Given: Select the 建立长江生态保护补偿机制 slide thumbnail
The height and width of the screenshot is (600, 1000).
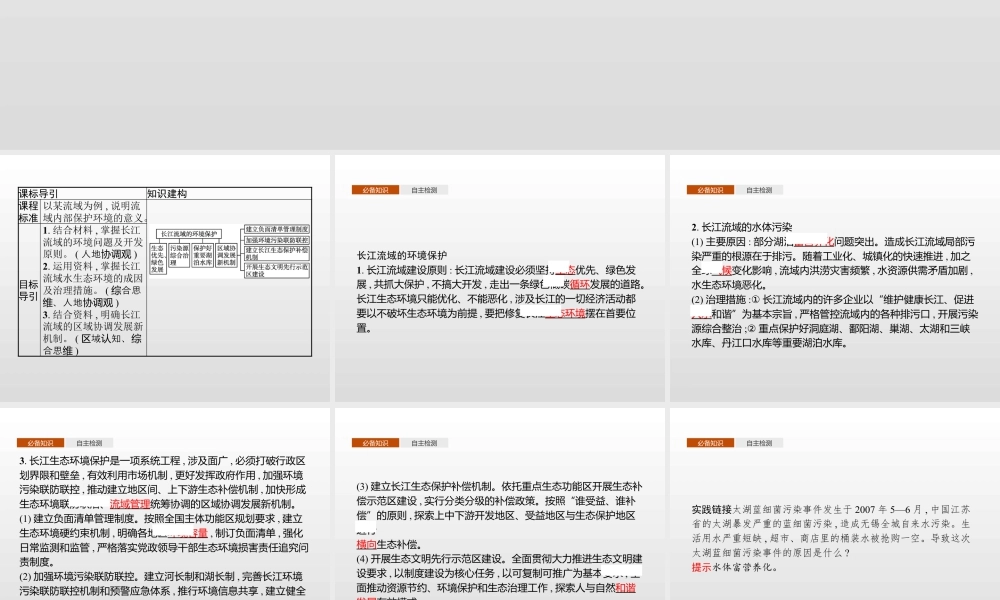Looking at the screenshot, I should (x=499, y=518).
